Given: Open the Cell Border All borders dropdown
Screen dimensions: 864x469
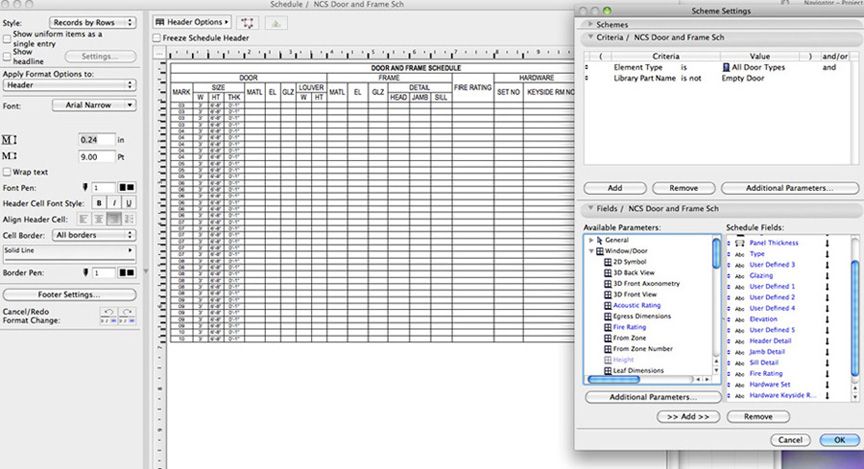Looking at the screenshot, I should pyautogui.click(x=94, y=235).
